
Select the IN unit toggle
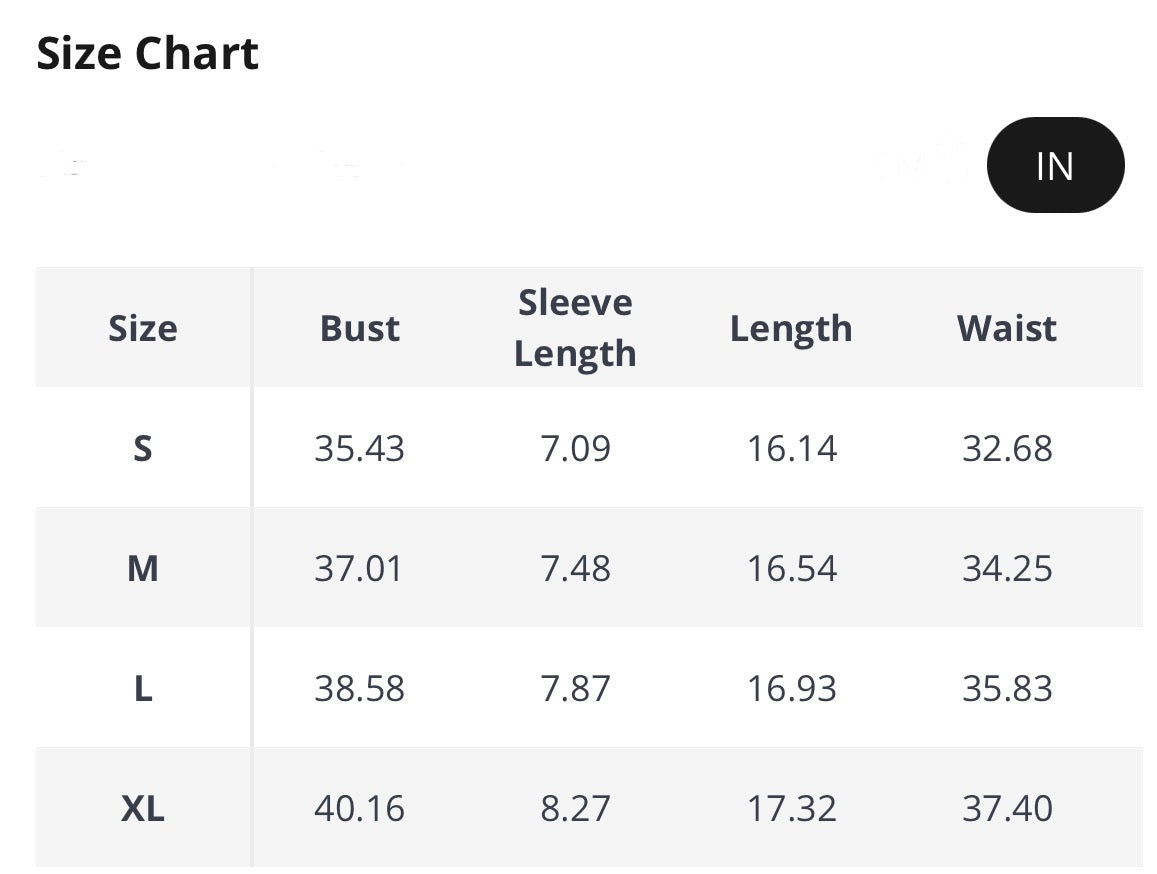point(1055,165)
